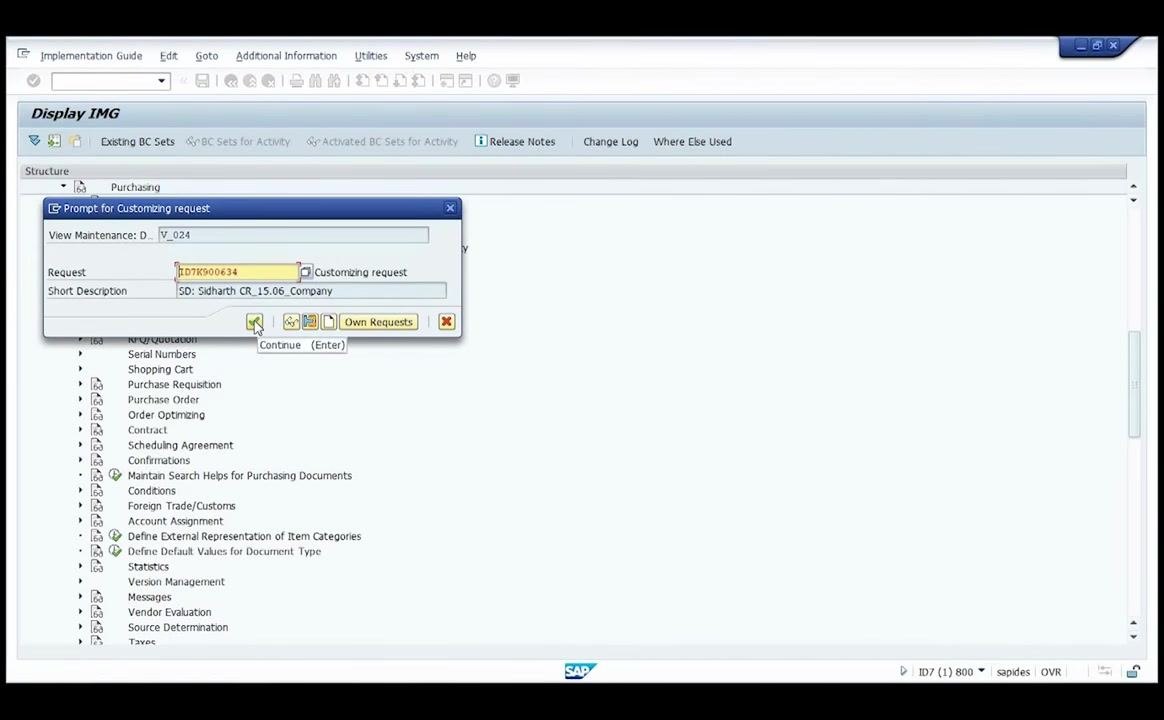This screenshot has height=720, width=1164.
Task: Collapse the Purchasing tree node
Action: 63,186
